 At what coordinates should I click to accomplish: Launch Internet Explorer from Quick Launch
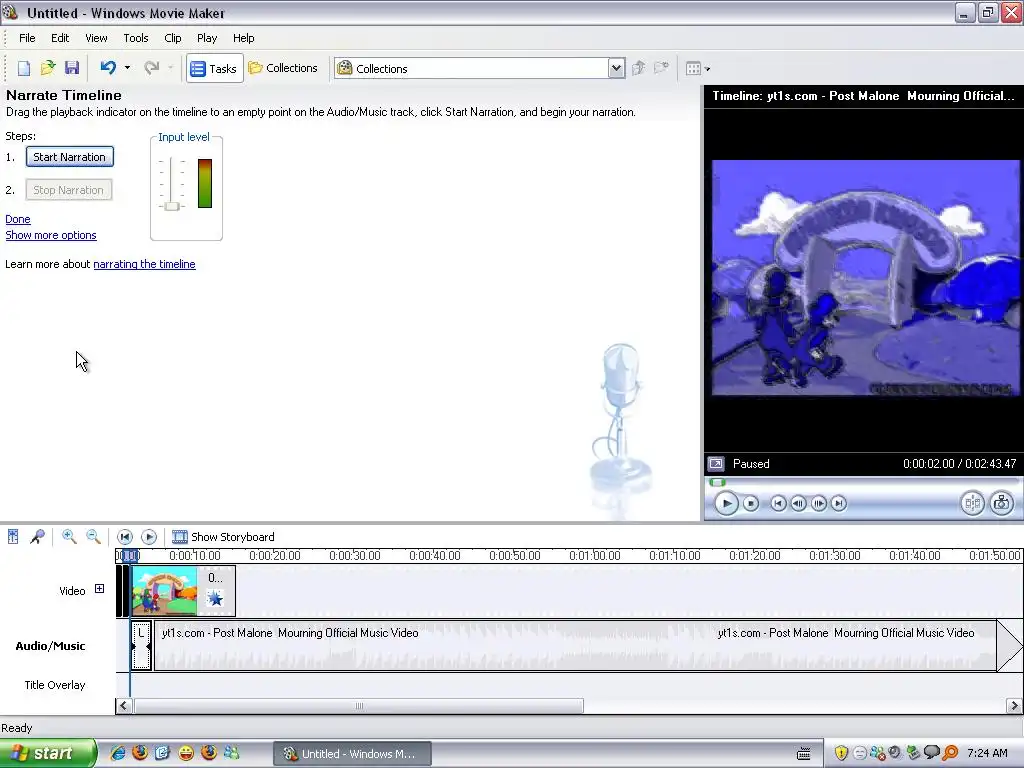[x=118, y=753]
